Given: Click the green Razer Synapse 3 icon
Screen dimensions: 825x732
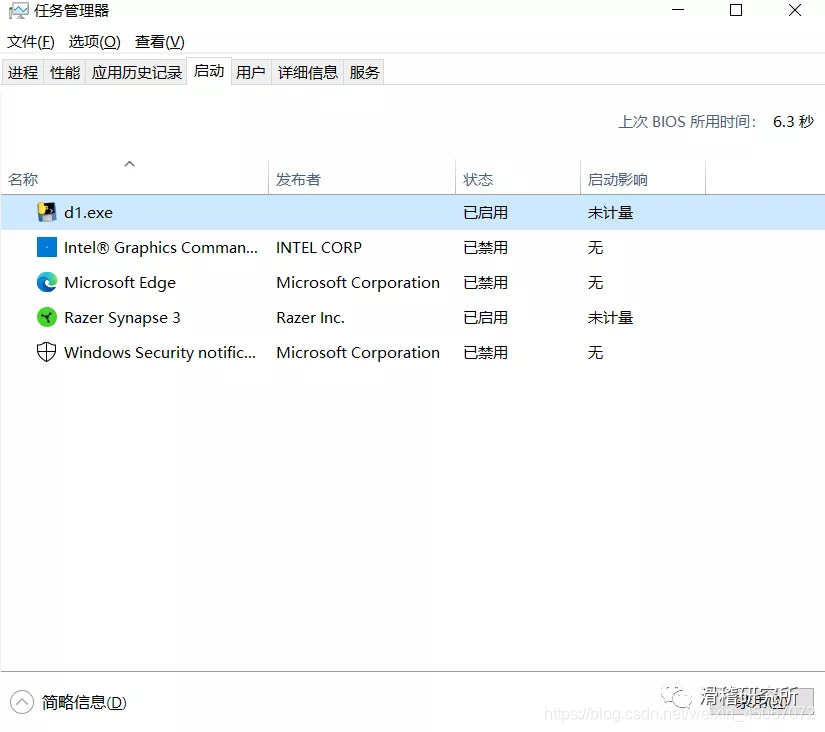Looking at the screenshot, I should click(46, 317).
